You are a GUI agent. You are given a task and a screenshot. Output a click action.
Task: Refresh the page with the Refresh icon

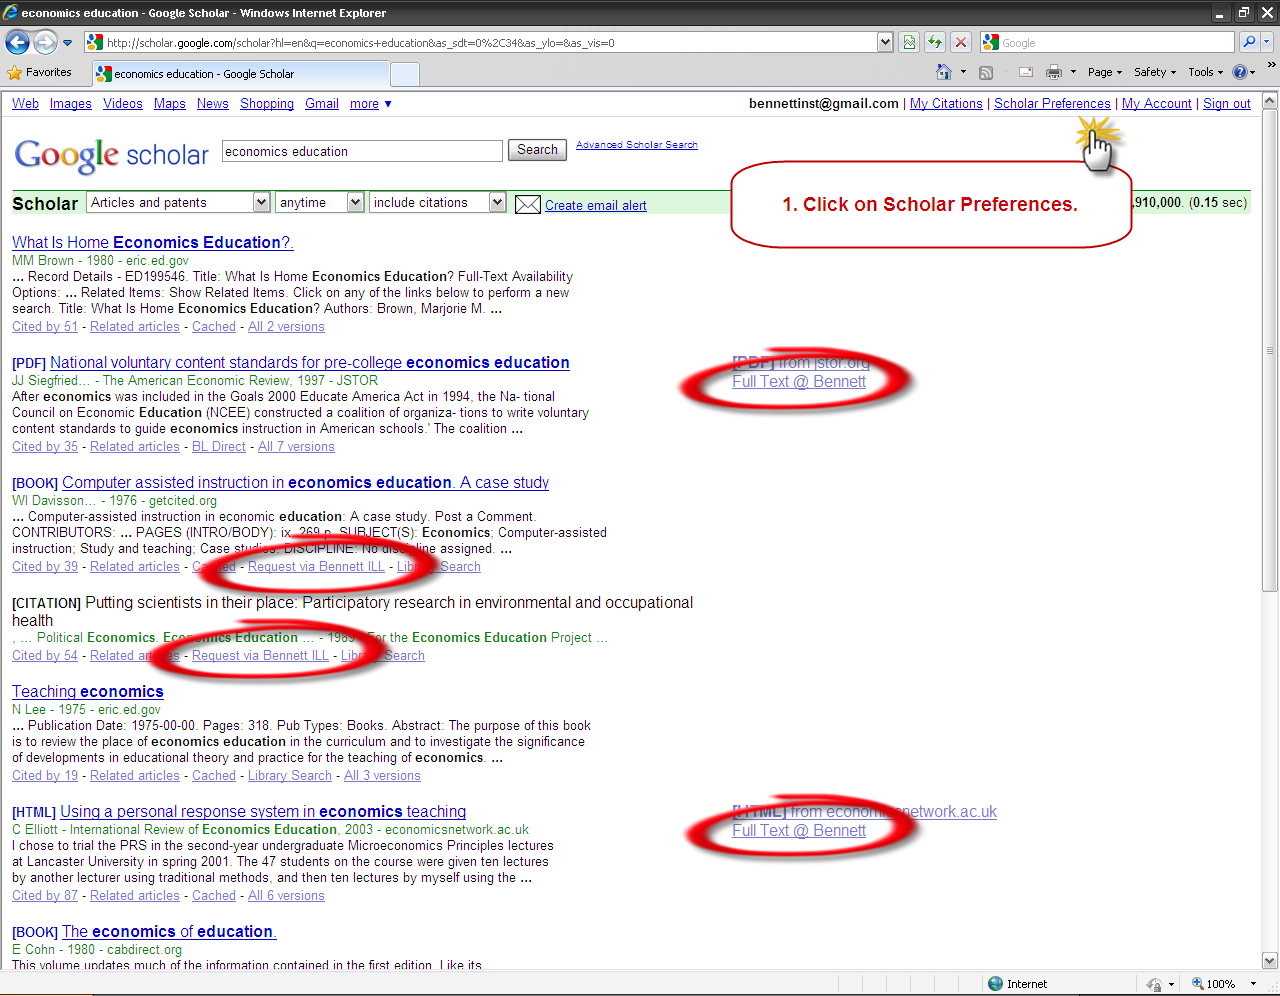tap(935, 42)
